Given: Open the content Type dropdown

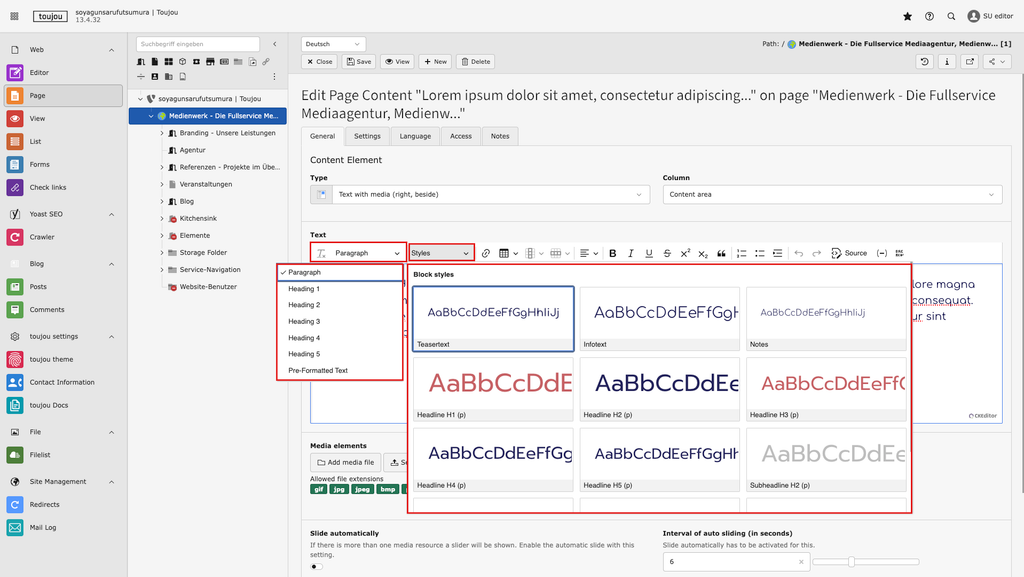Looking at the screenshot, I should click(480, 195).
